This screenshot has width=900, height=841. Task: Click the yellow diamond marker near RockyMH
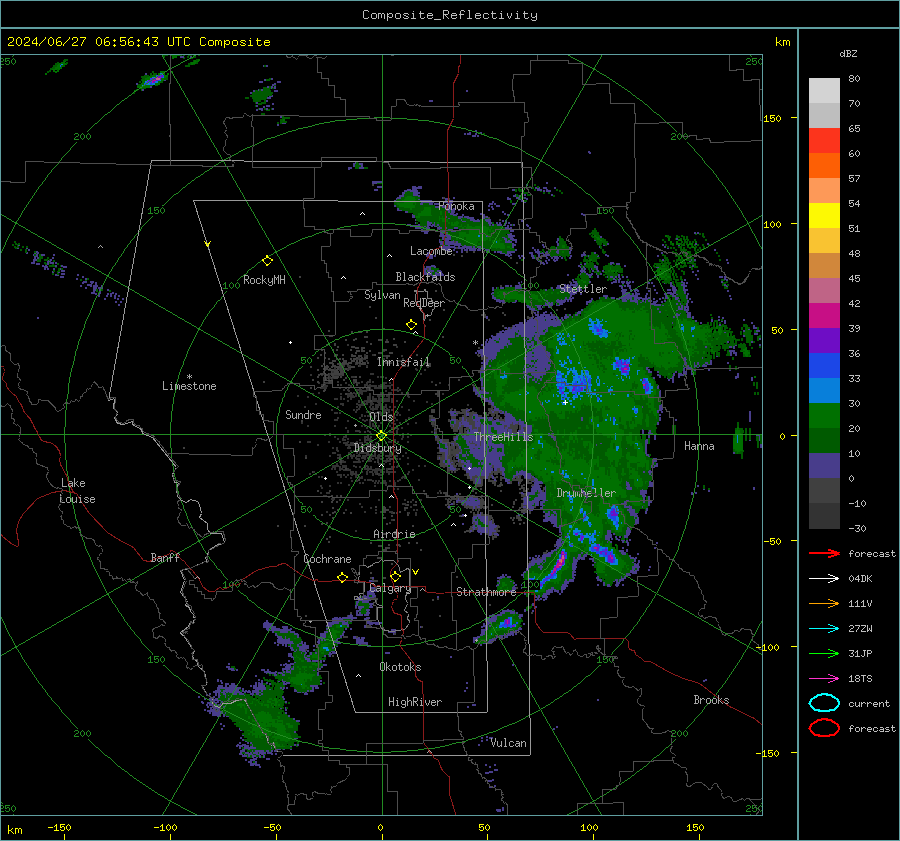click(x=267, y=261)
